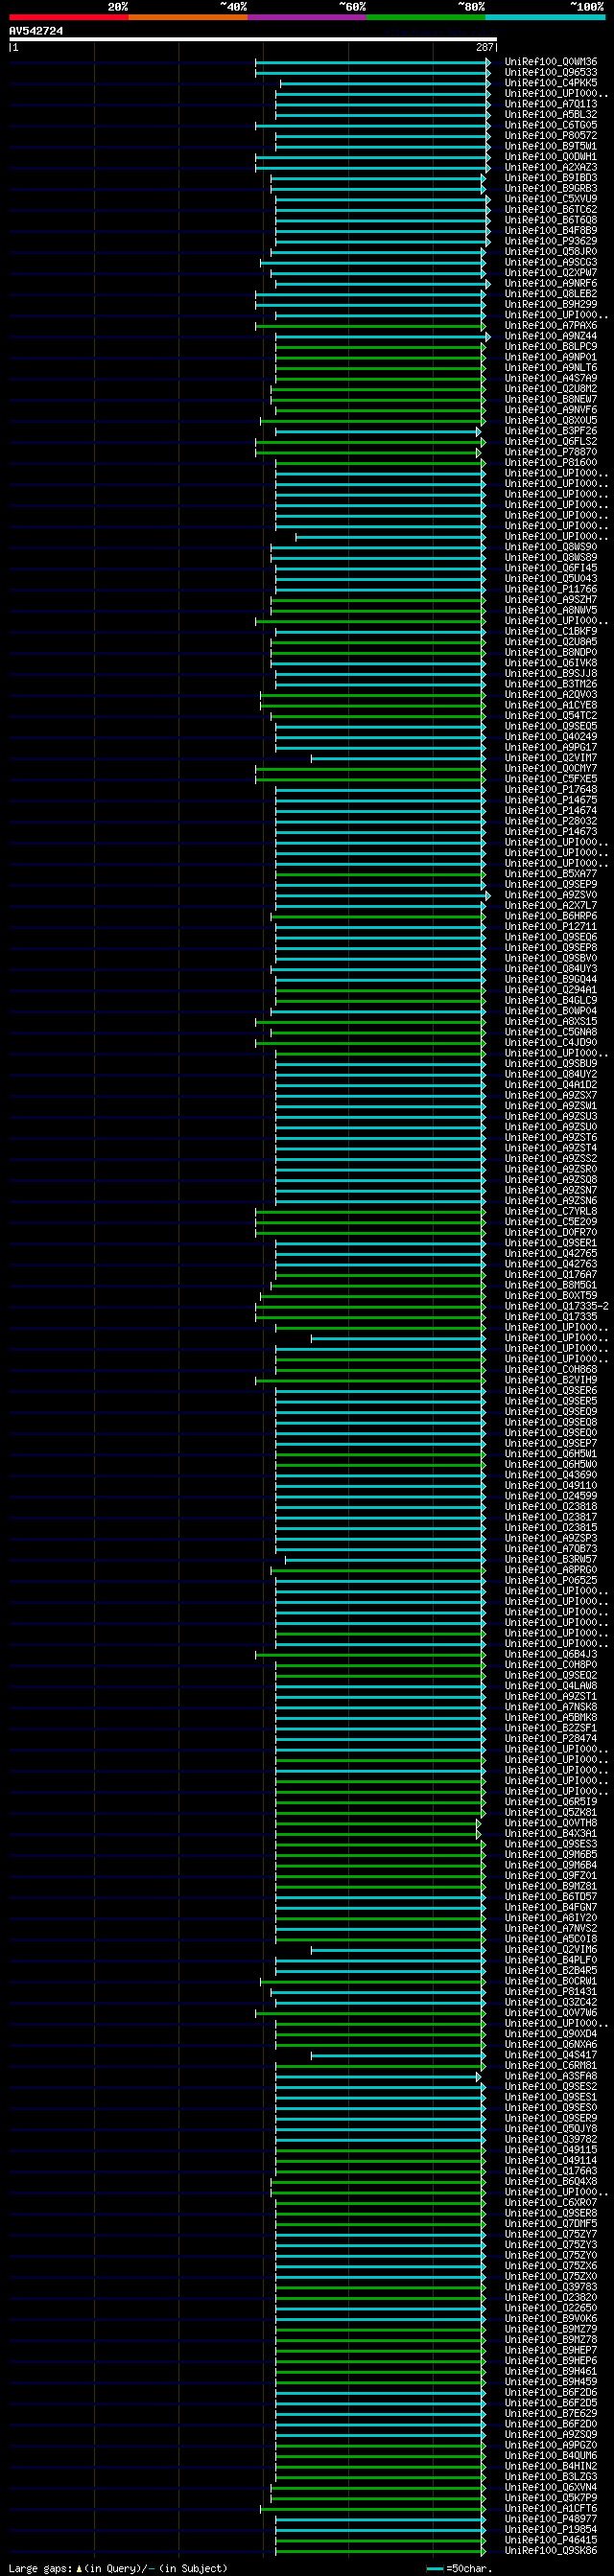Image resolution: width=614 pixels, height=2576 pixels.
Task: Click the cyan =50char scale legend marker
Action: click(x=434, y=2569)
